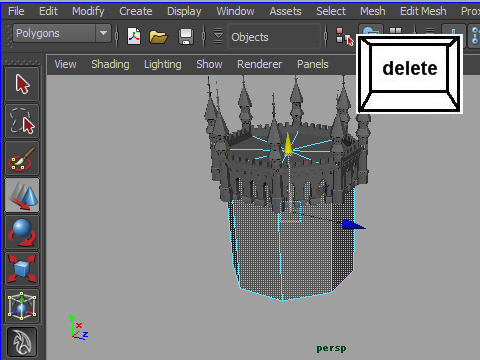Open the Edit Mesh menu

click(423, 11)
